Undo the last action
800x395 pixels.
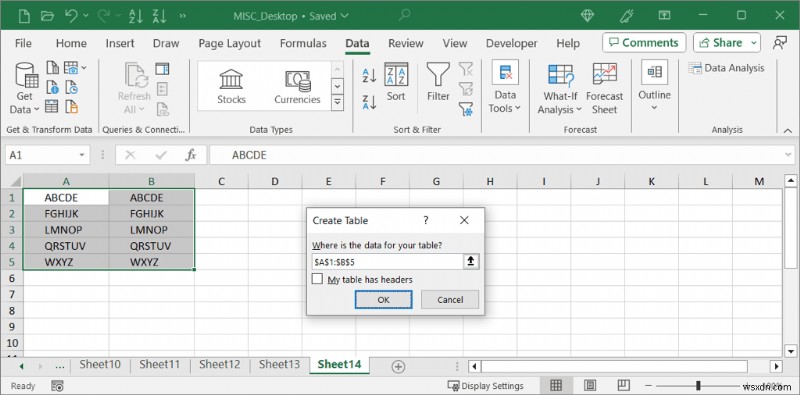point(70,16)
